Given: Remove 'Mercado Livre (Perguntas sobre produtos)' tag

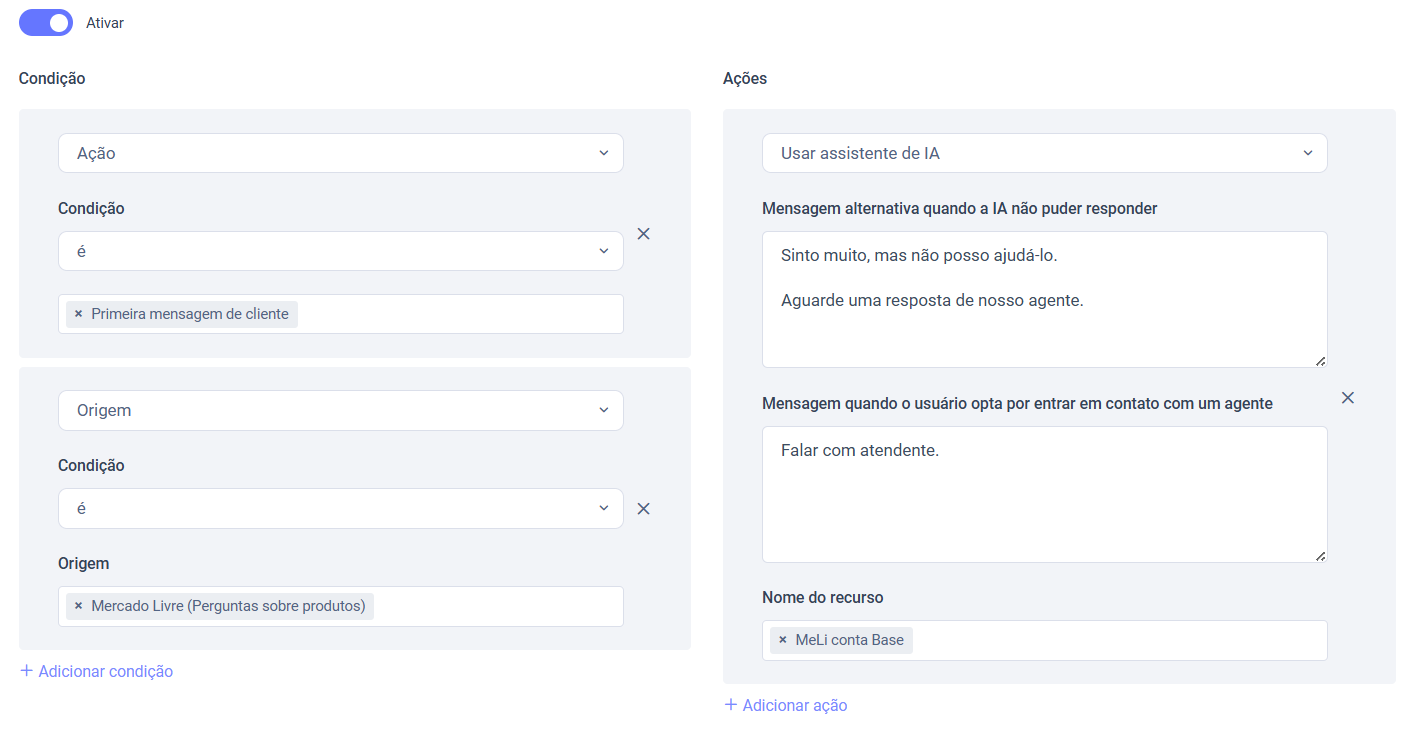Looking at the screenshot, I should tap(78, 606).
